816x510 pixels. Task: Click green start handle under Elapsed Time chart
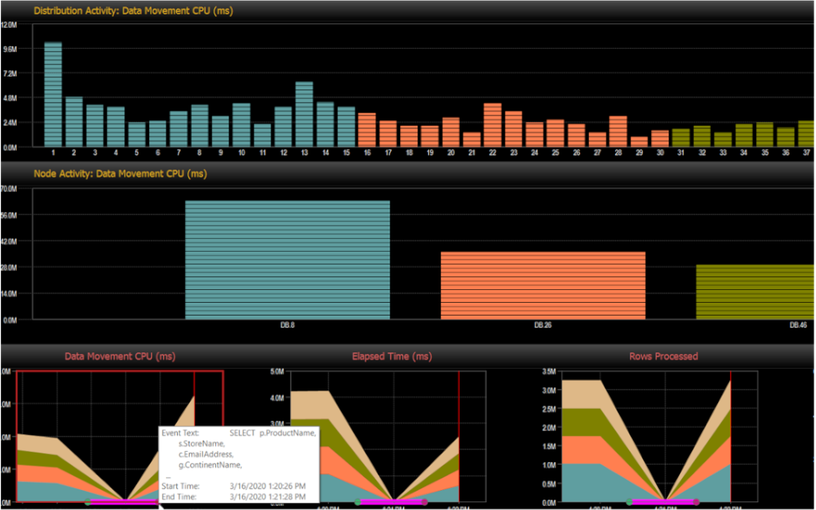[358, 502]
